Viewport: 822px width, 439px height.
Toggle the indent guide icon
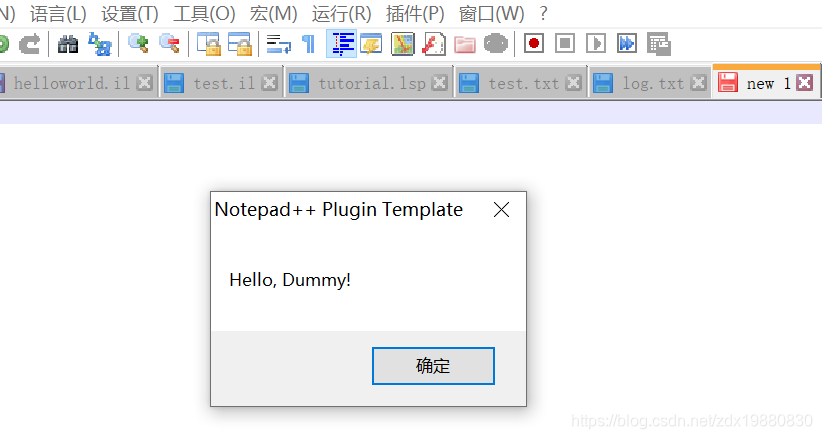click(341, 44)
